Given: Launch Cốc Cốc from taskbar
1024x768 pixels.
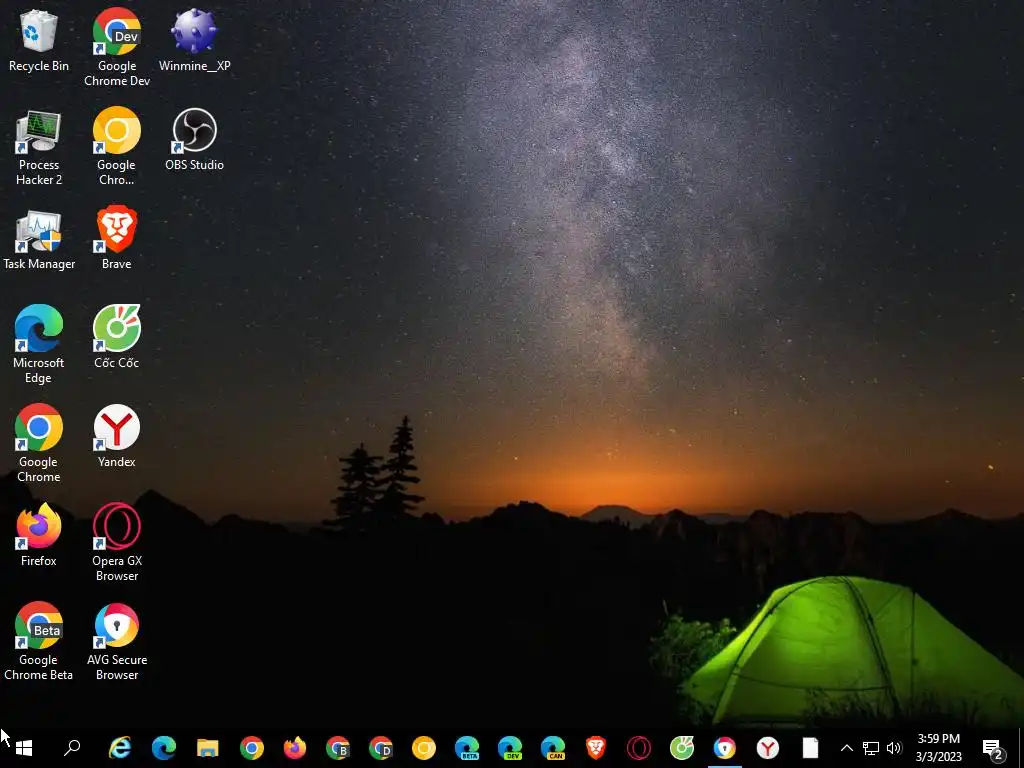Looking at the screenshot, I should point(682,748).
